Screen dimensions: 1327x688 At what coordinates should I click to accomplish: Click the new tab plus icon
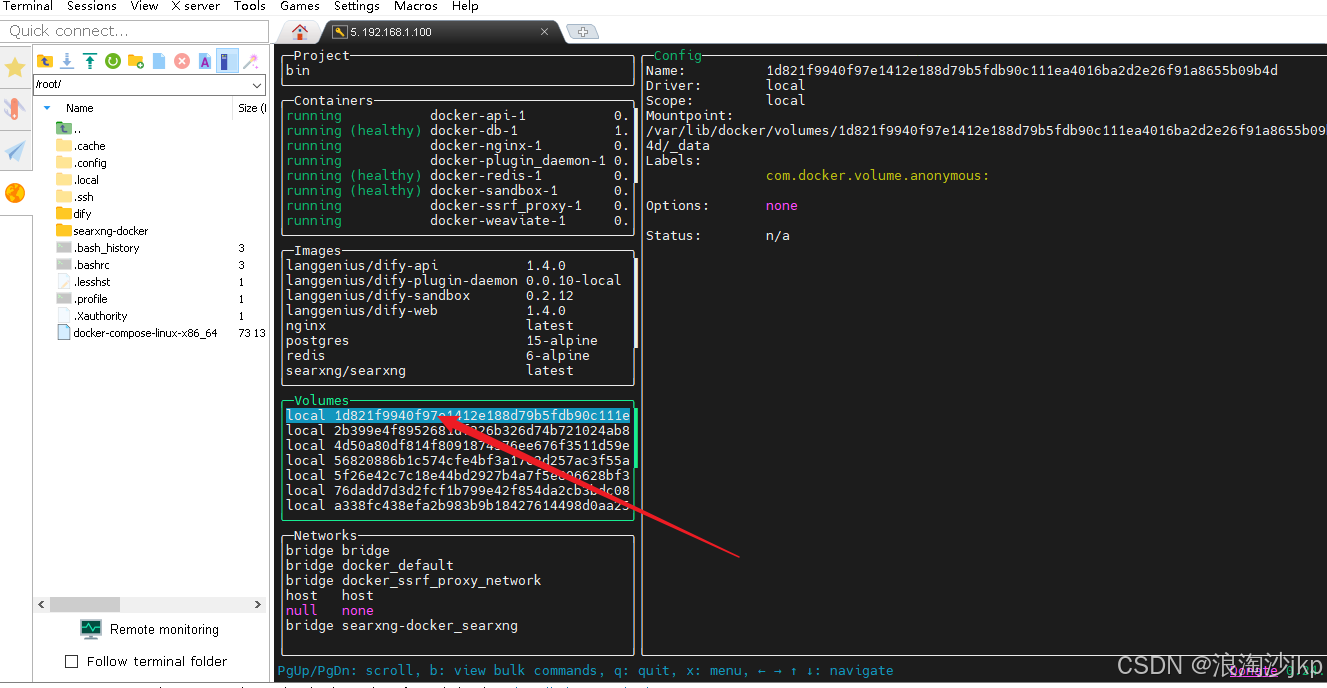582,32
